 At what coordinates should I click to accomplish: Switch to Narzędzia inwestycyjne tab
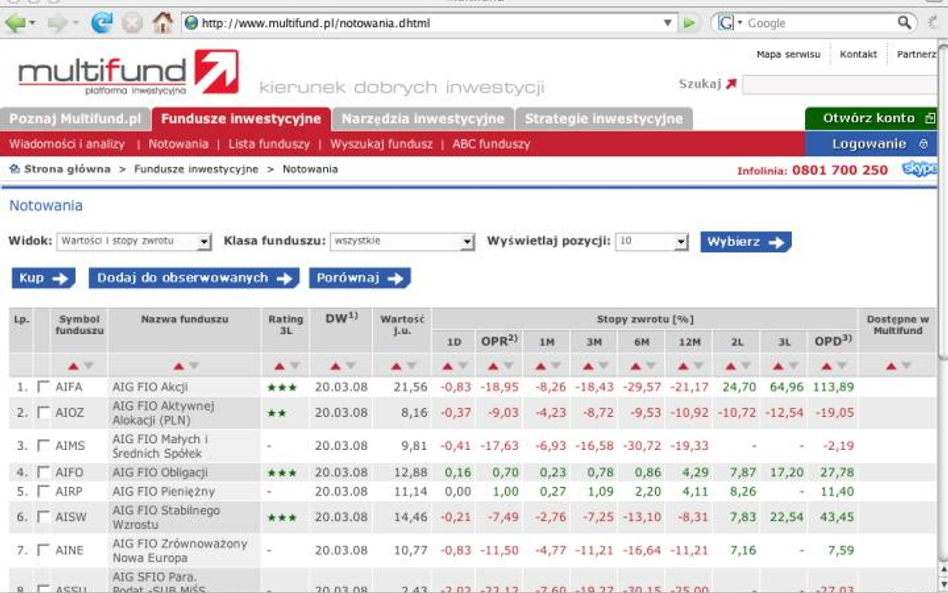tap(421, 119)
